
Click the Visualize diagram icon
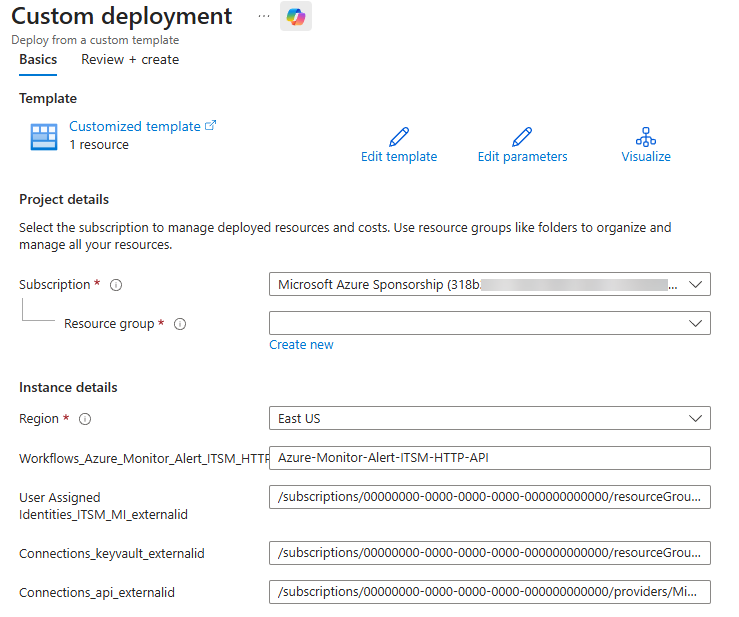coord(646,137)
